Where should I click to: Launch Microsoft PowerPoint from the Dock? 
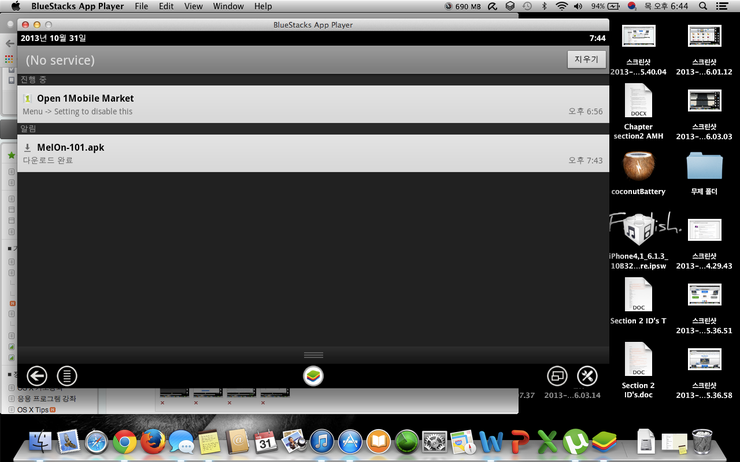coord(519,443)
